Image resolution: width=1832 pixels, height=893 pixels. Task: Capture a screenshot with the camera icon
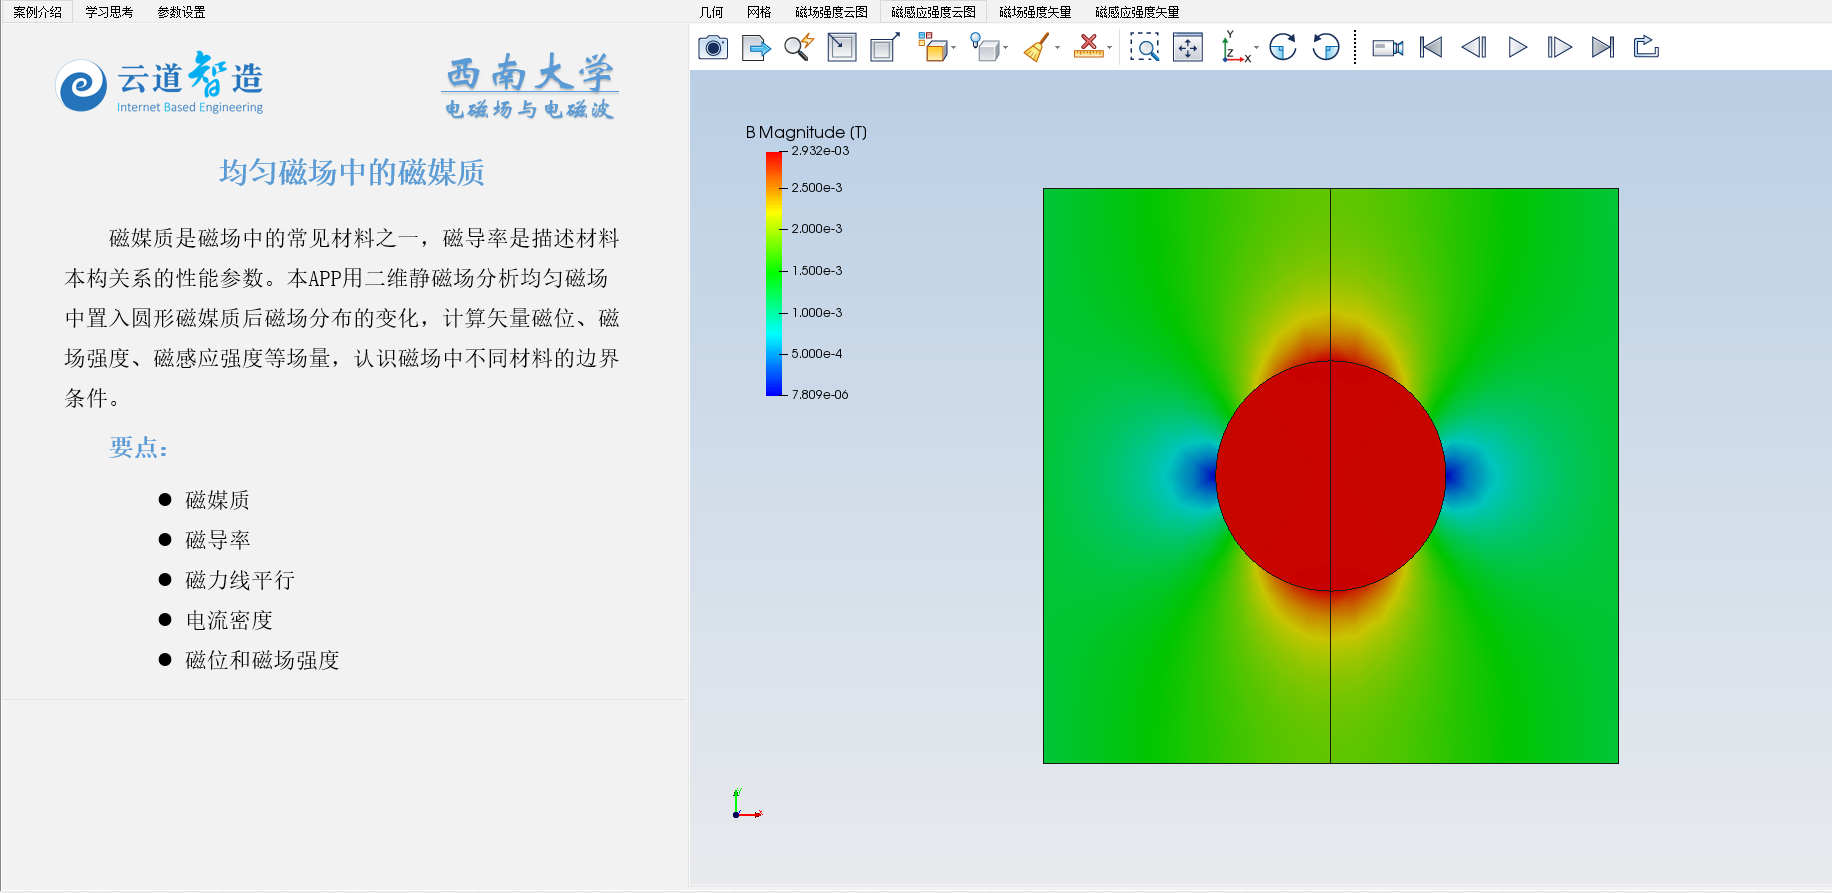[713, 47]
